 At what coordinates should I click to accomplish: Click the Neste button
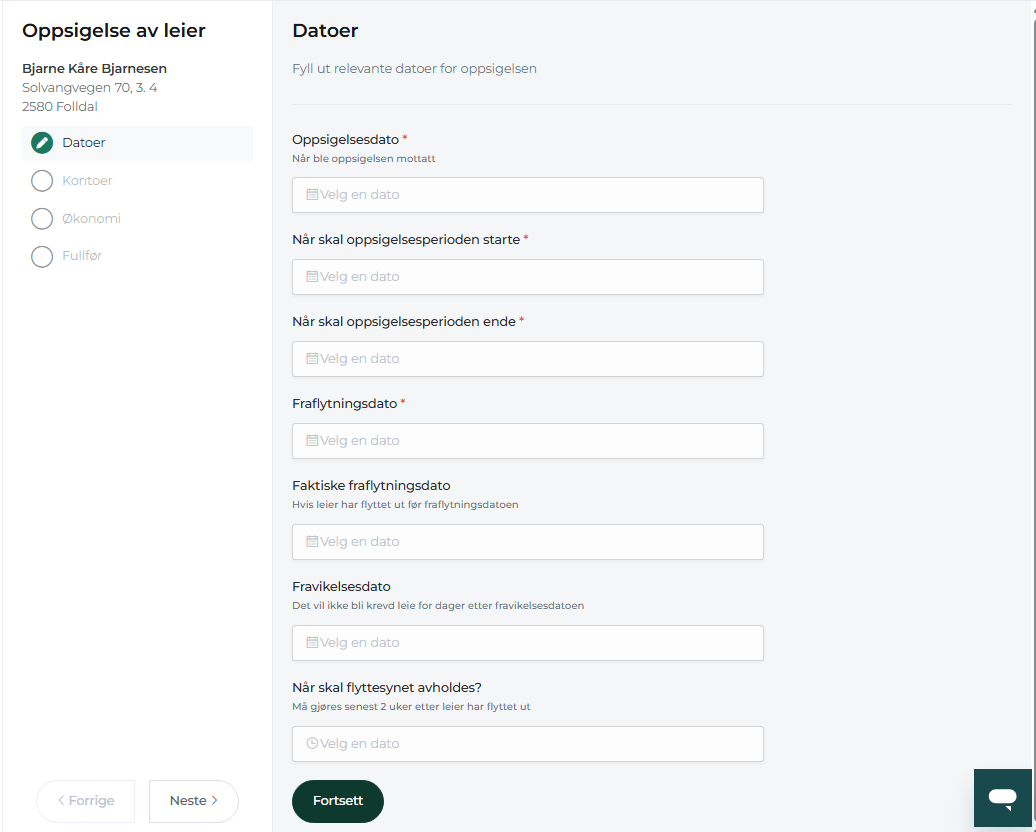194,801
